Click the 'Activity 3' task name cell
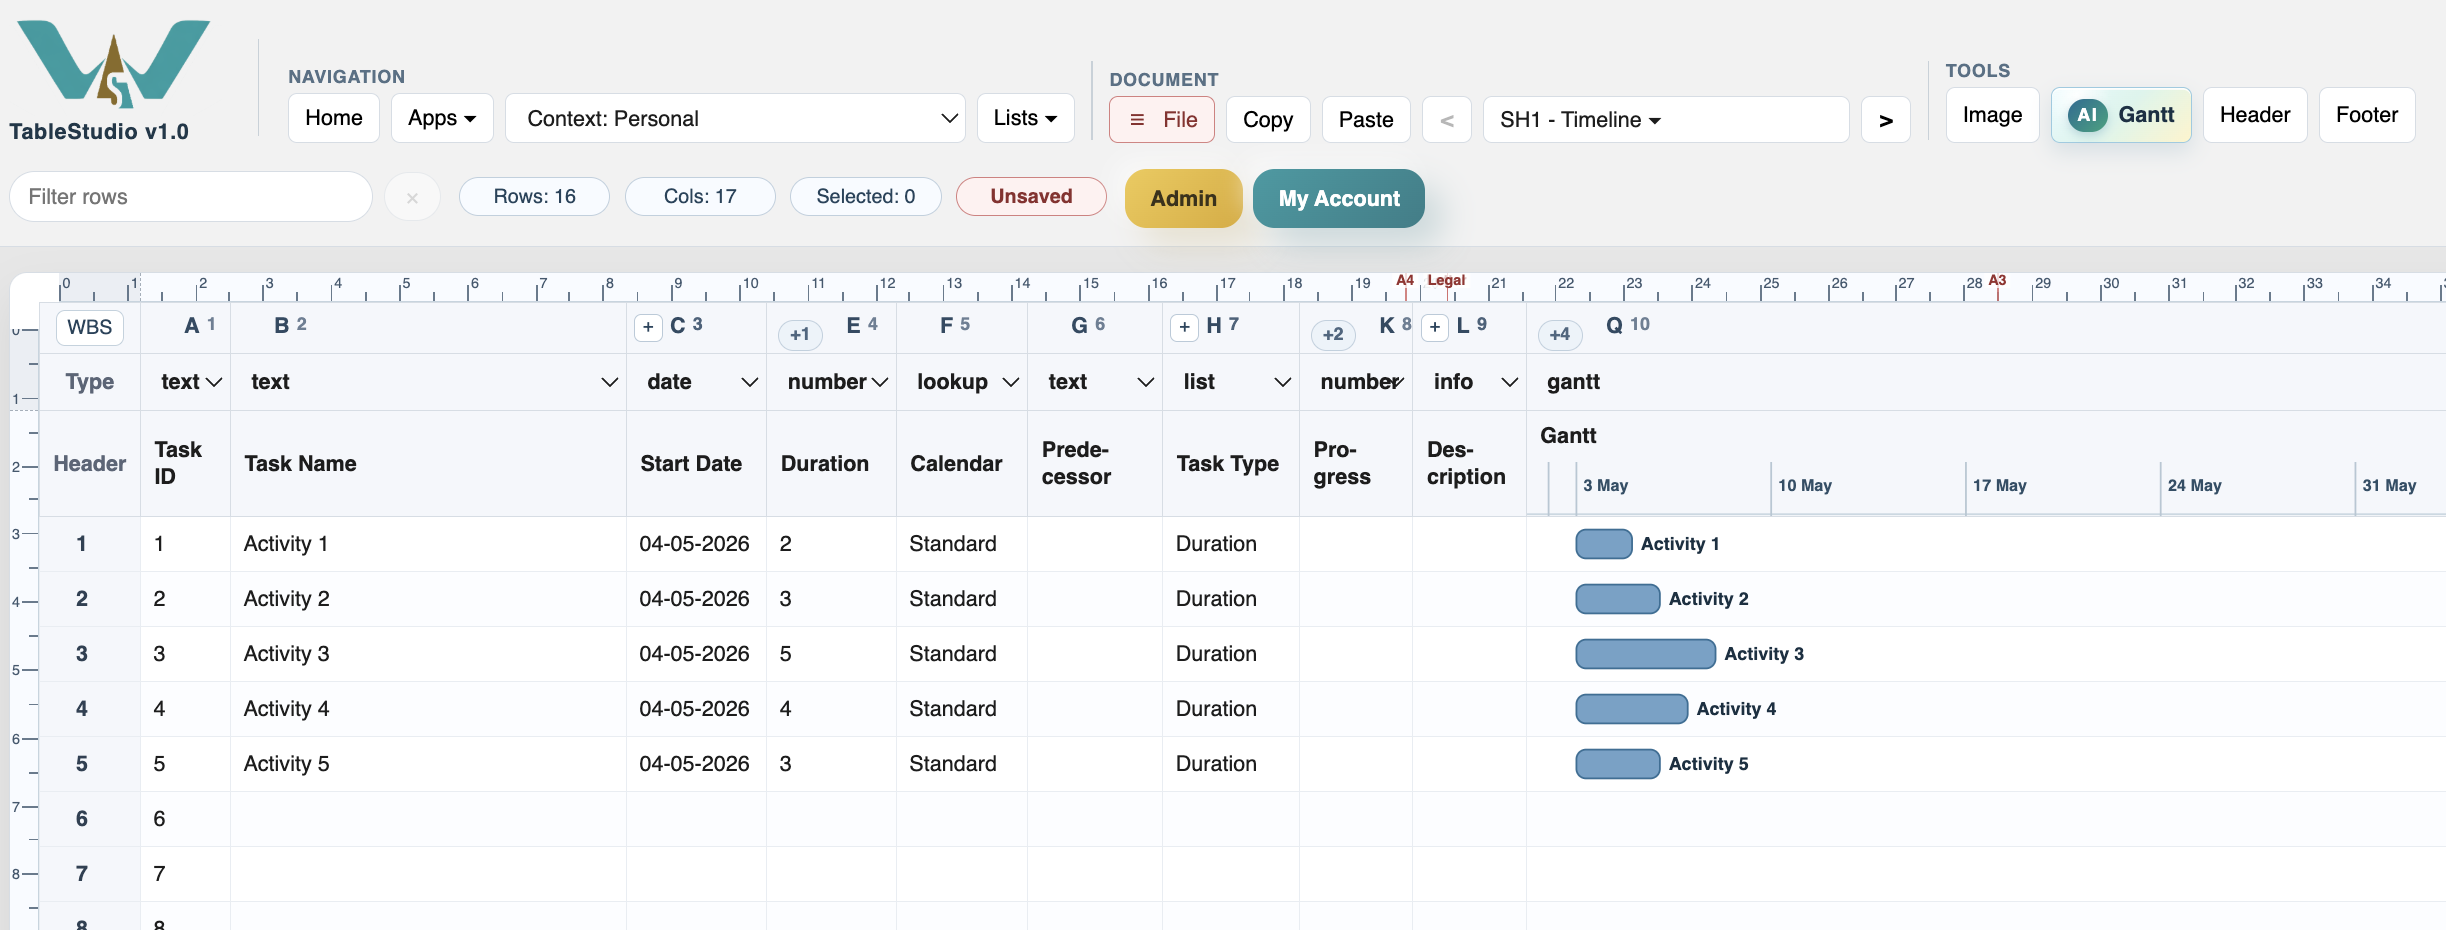Image resolution: width=2446 pixels, height=930 pixels. point(428,654)
